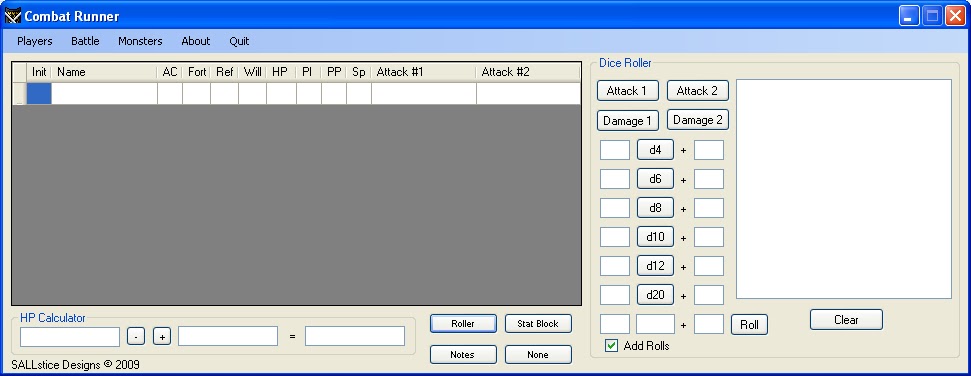Roll a d4 die
Screen dimensions: 971x376
[655, 150]
